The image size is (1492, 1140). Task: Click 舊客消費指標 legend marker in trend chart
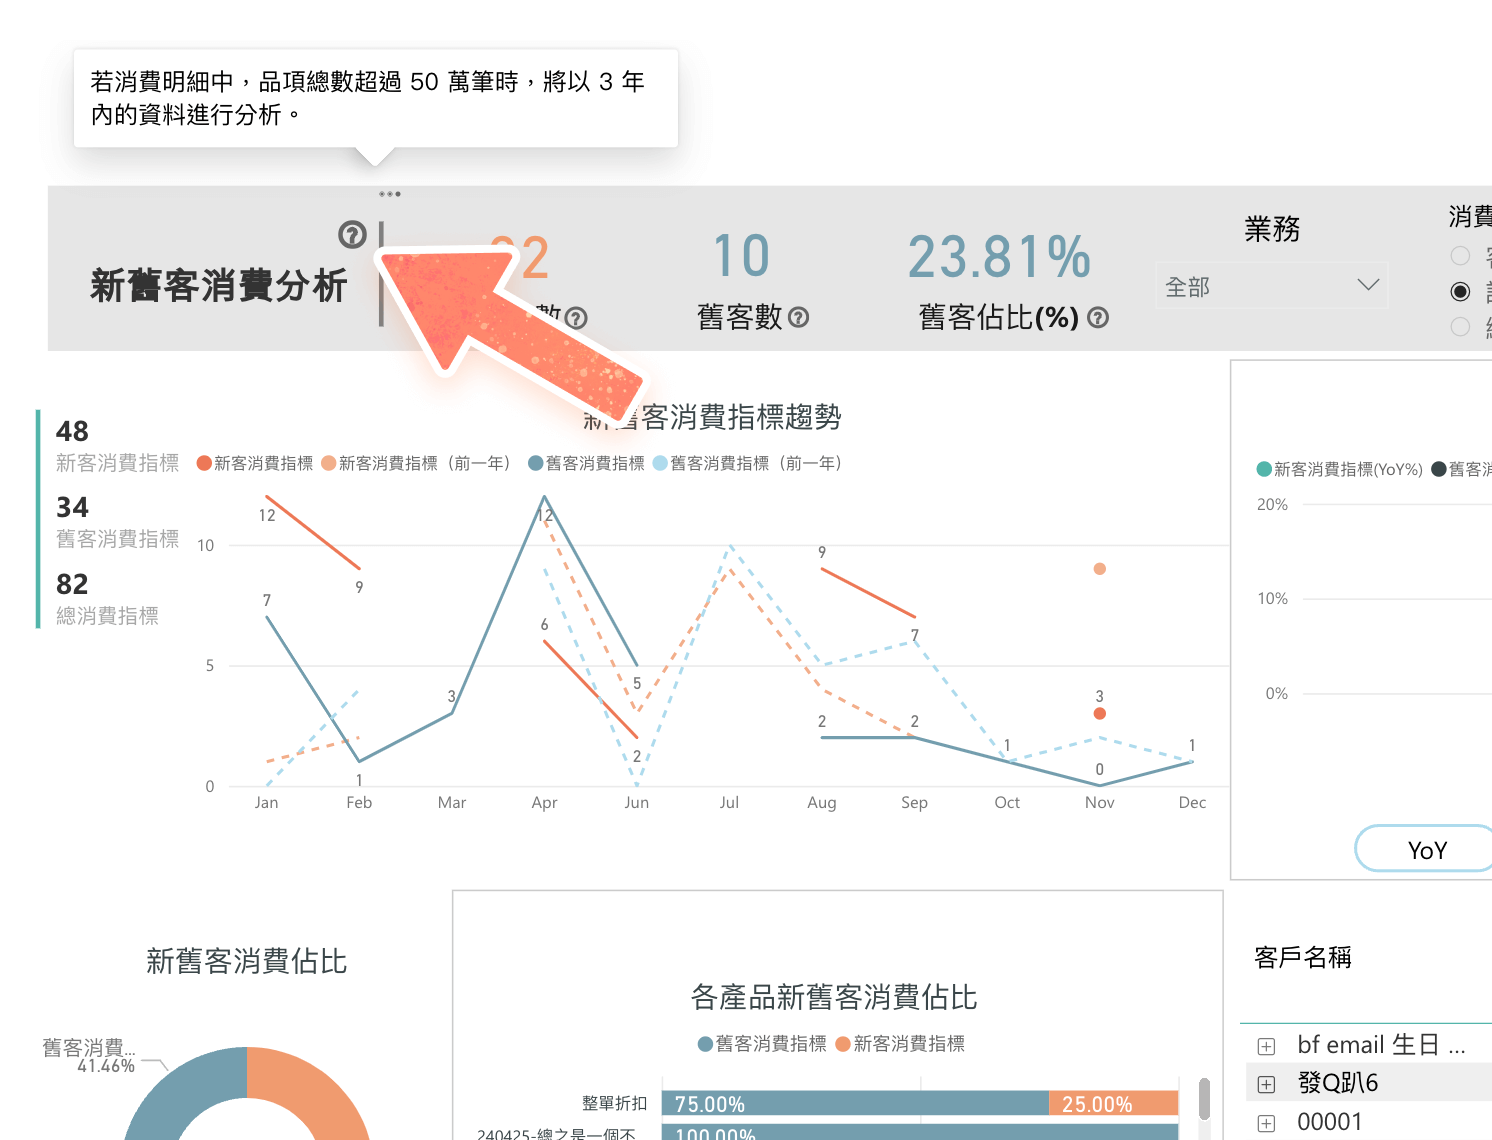tap(536, 463)
